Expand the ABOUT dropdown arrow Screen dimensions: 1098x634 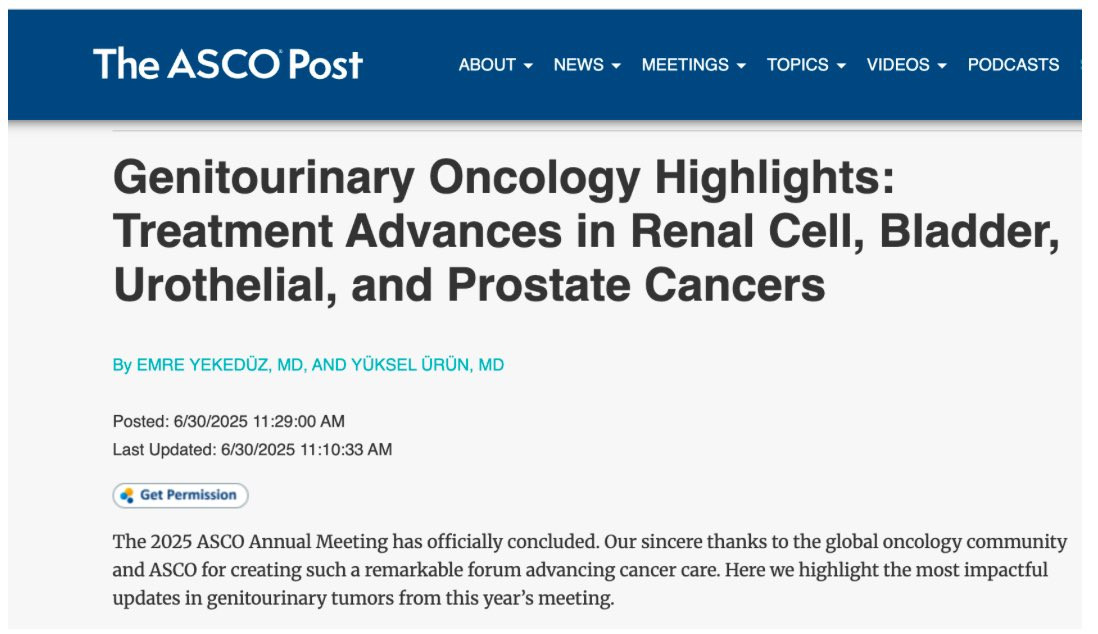tap(528, 66)
